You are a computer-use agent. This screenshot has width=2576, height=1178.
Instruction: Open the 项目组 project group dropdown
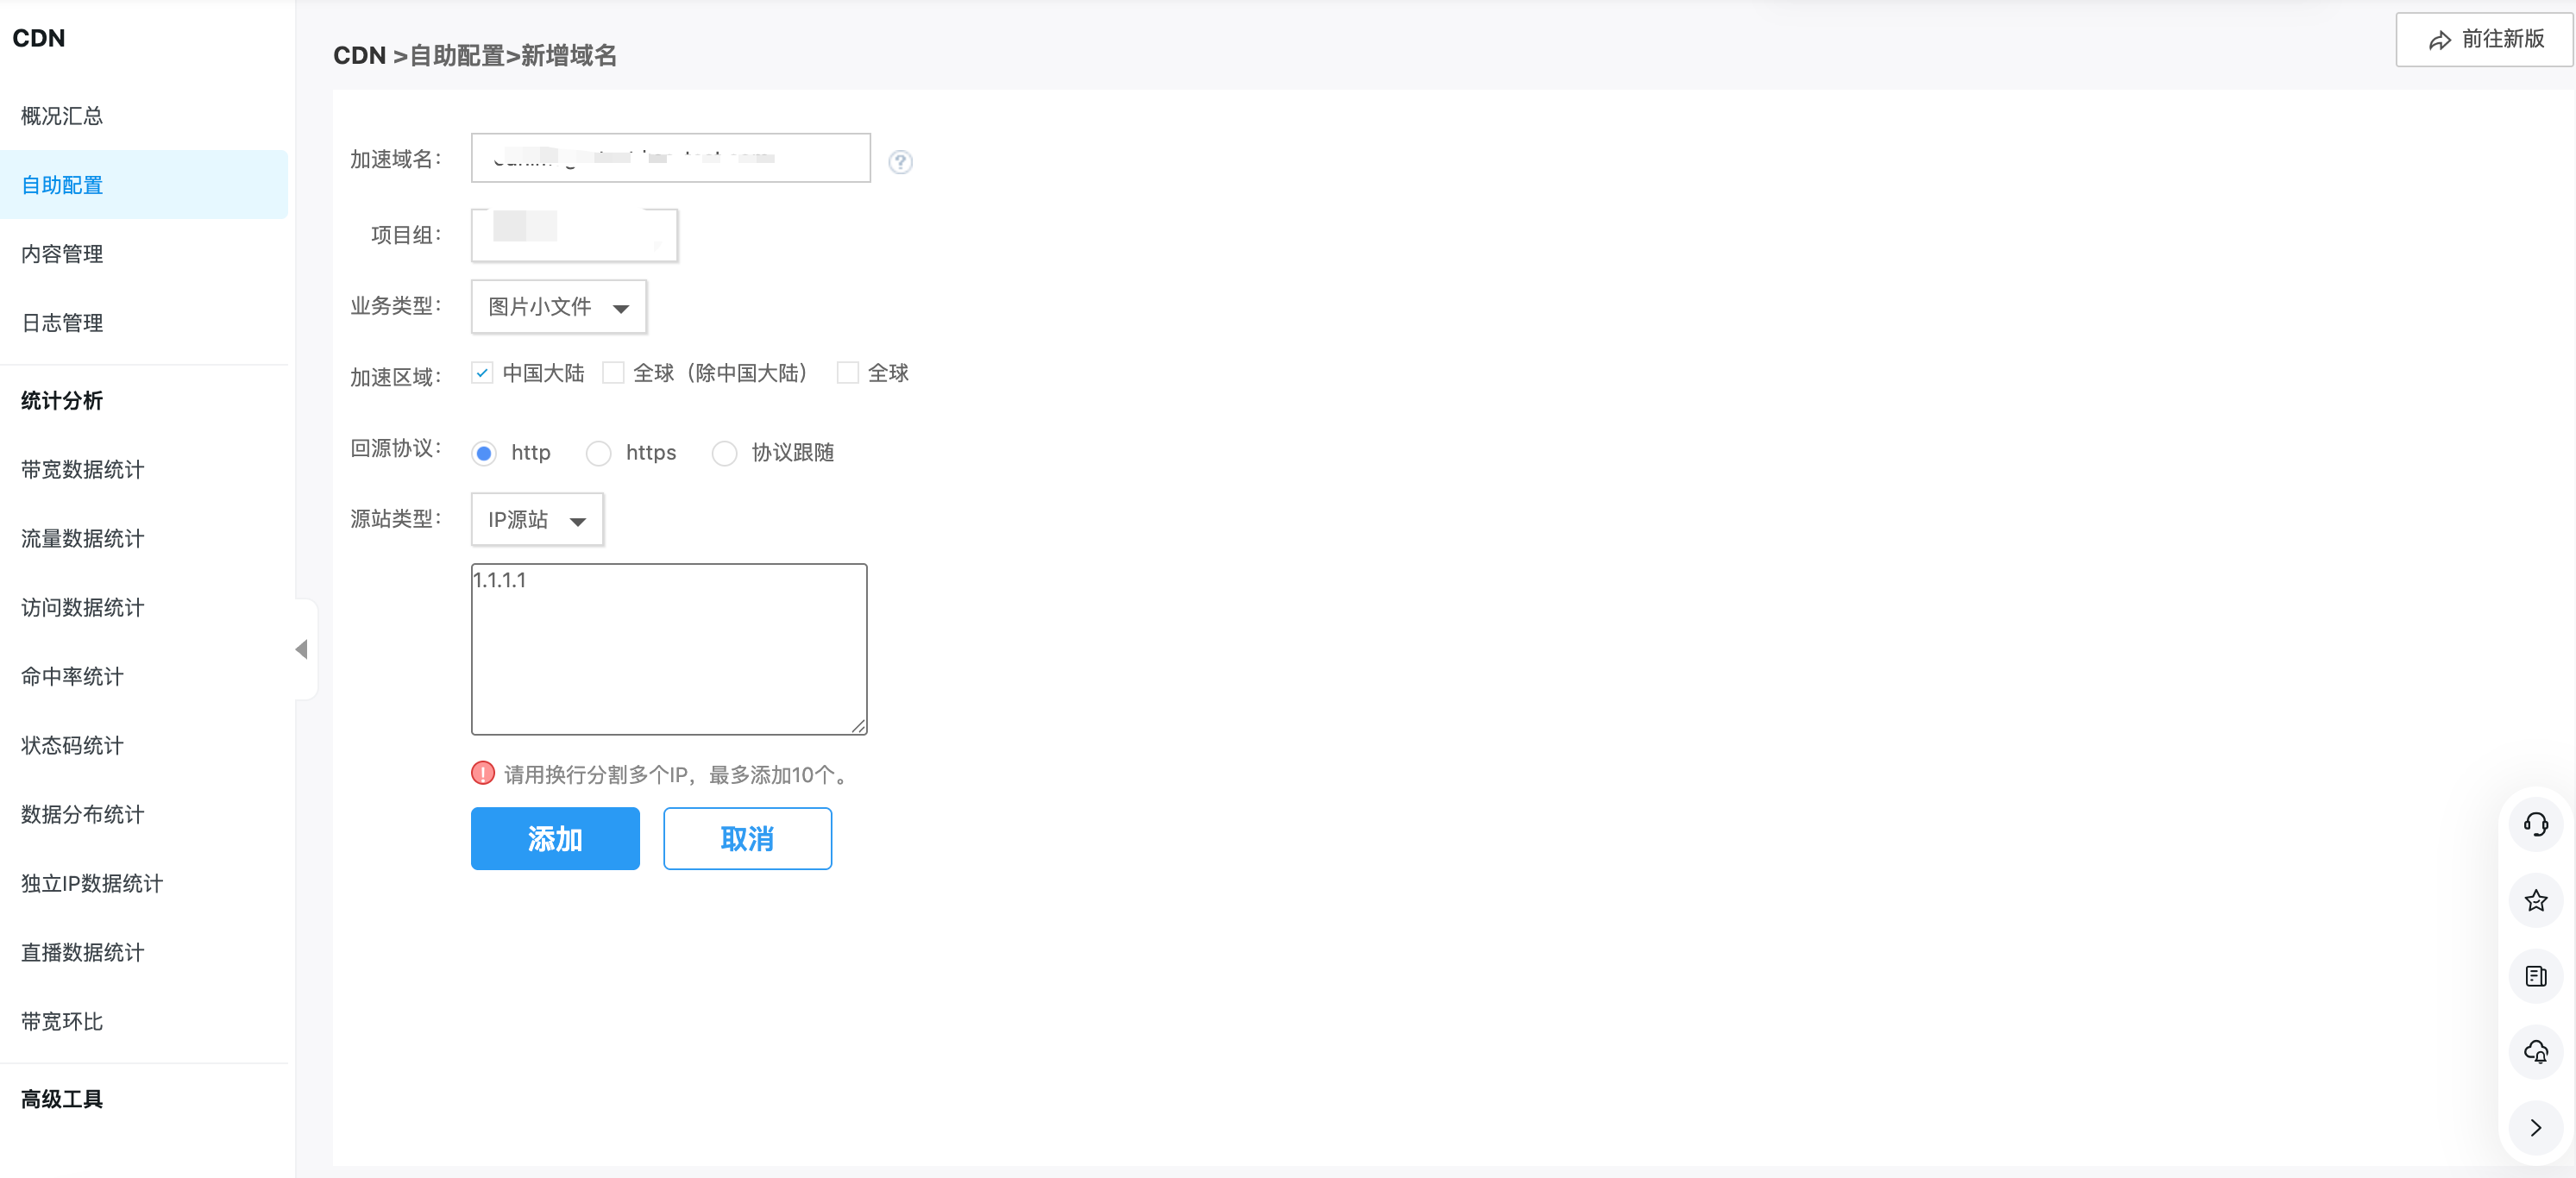pos(574,236)
